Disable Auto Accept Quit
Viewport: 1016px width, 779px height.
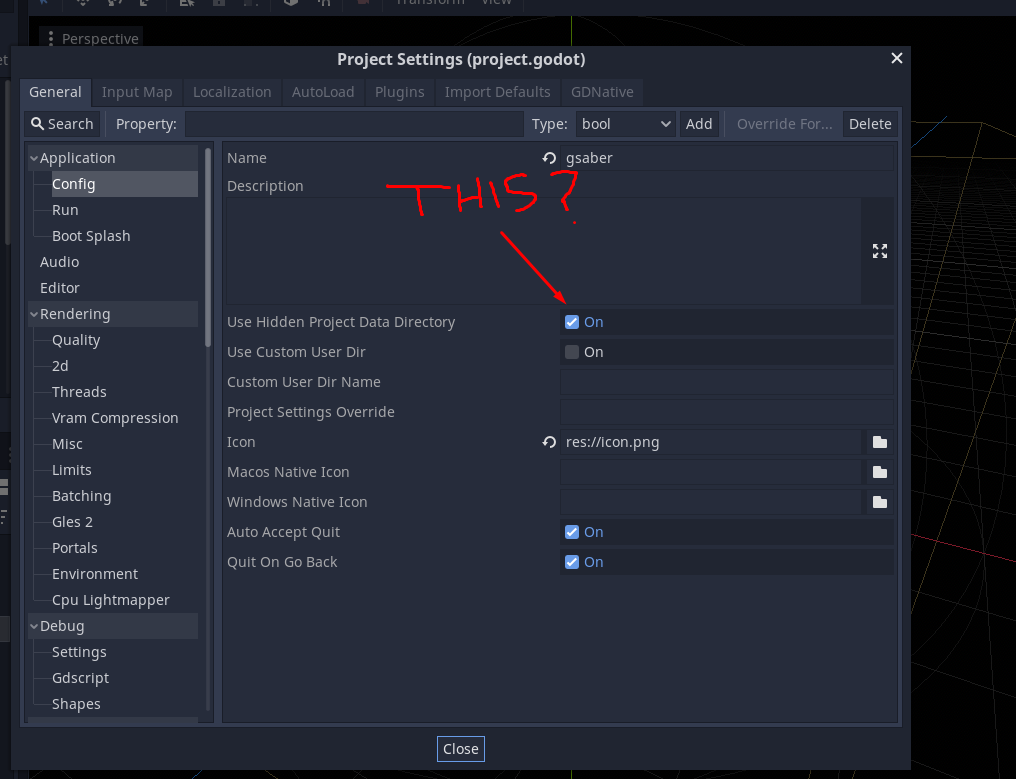point(572,531)
